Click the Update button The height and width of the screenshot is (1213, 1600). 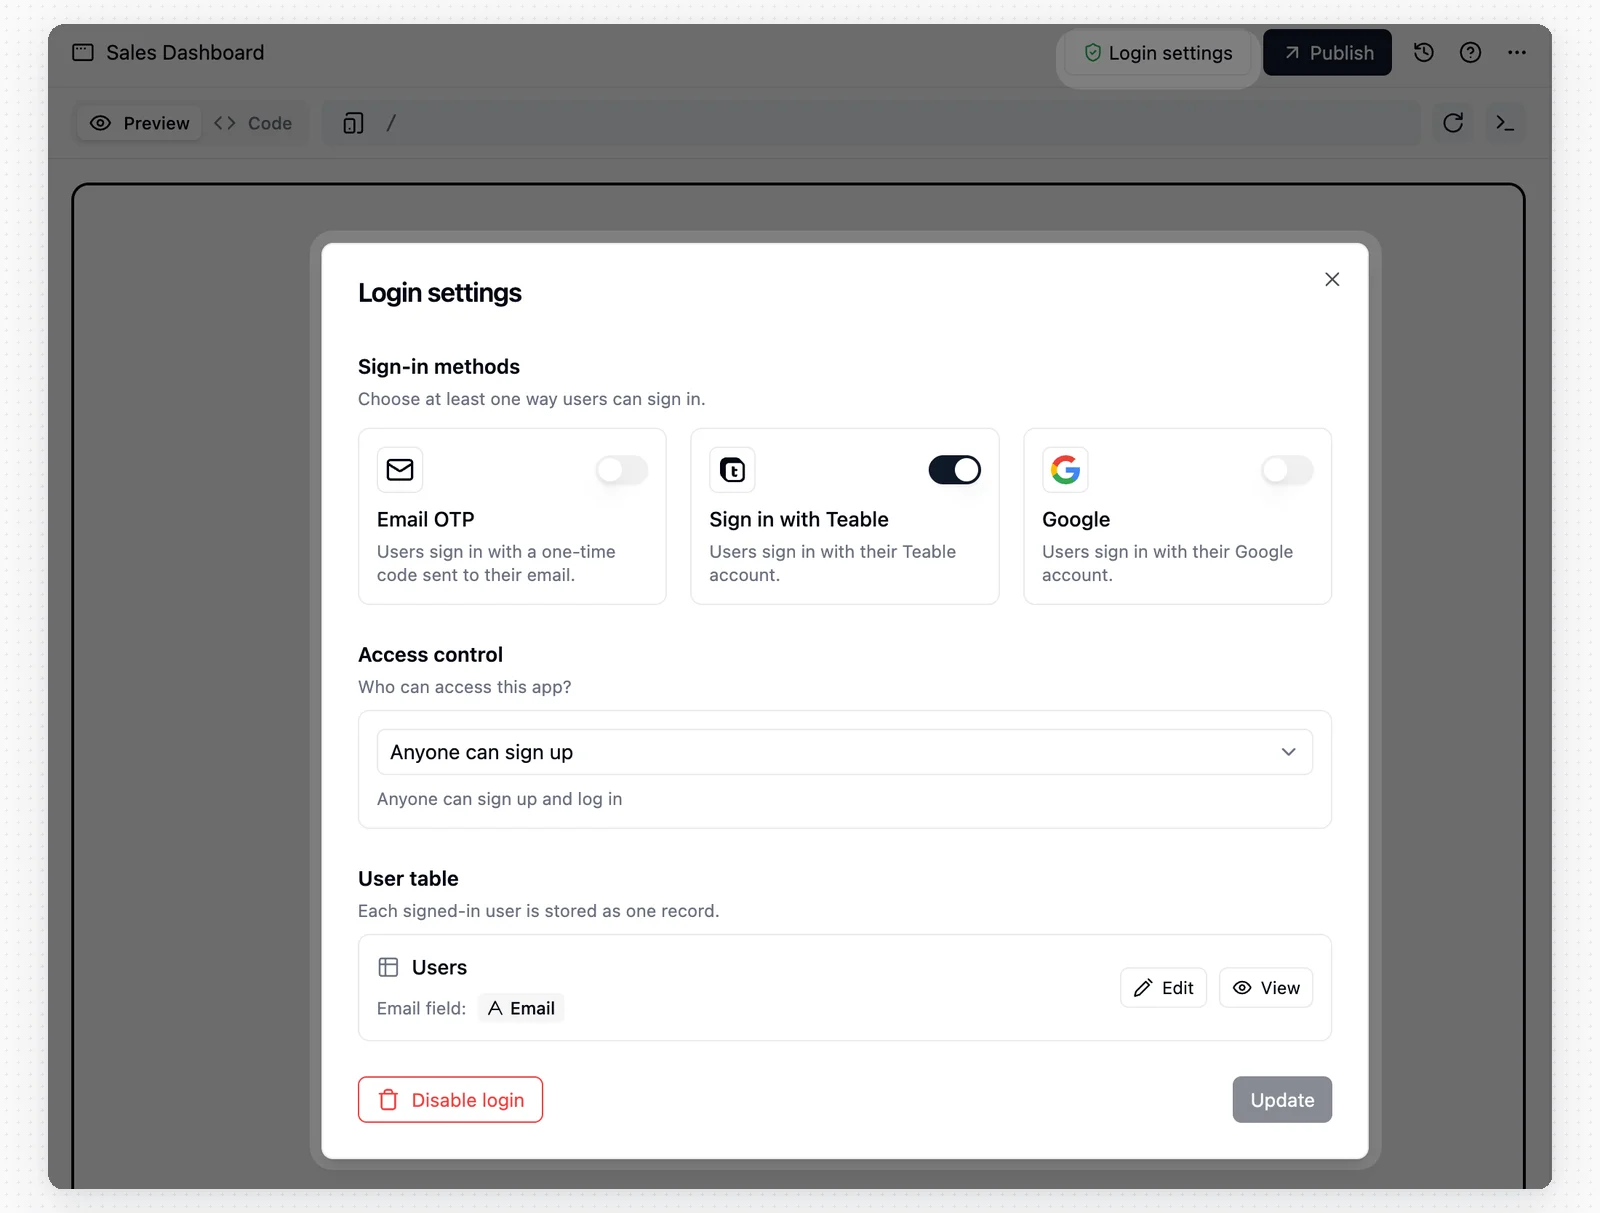pos(1282,1100)
